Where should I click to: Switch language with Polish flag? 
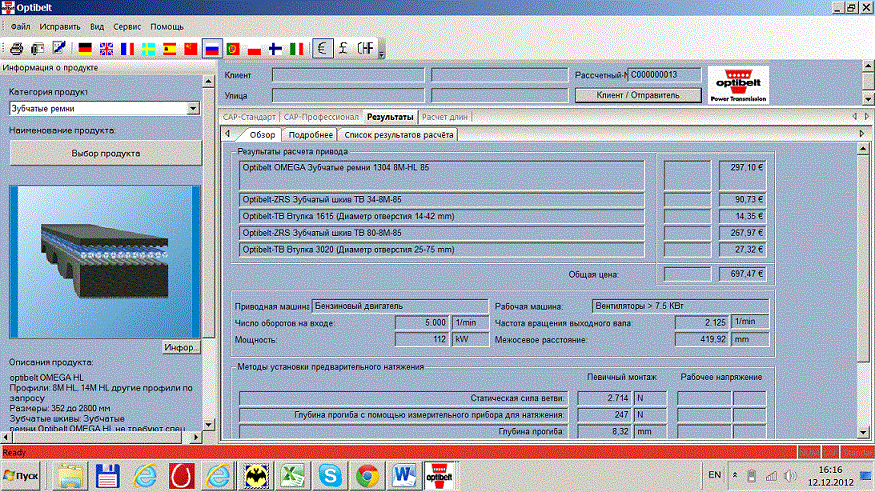click(254, 49)
